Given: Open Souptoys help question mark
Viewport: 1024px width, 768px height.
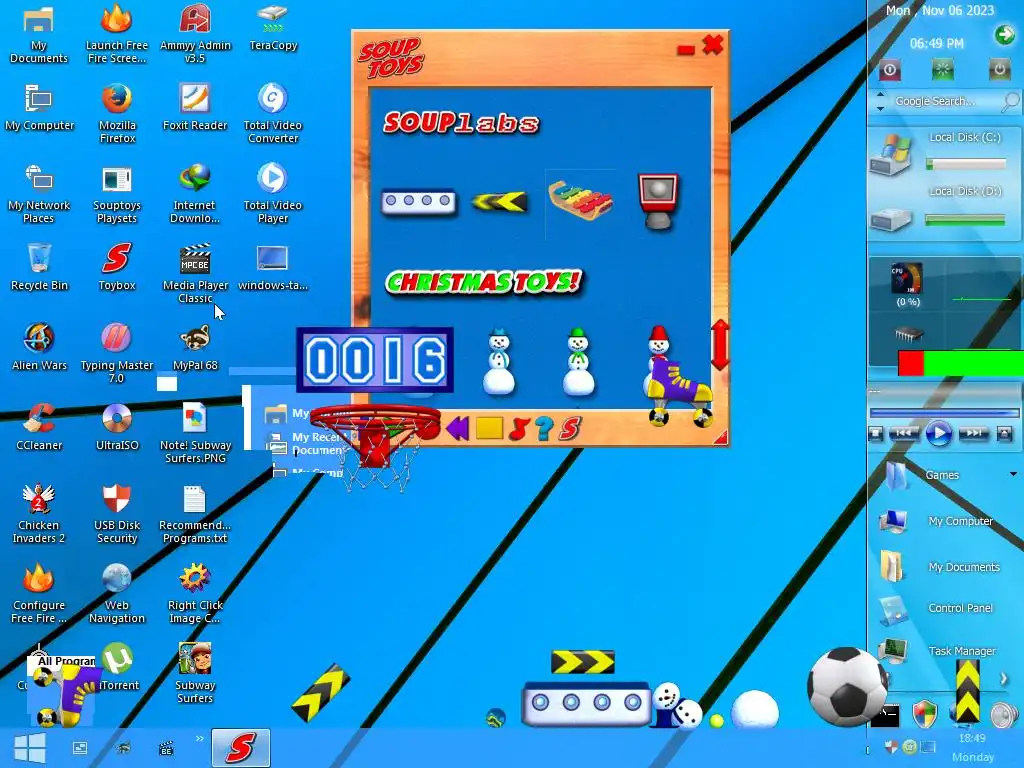Looking at the screenshot, I should pos(543,428).
